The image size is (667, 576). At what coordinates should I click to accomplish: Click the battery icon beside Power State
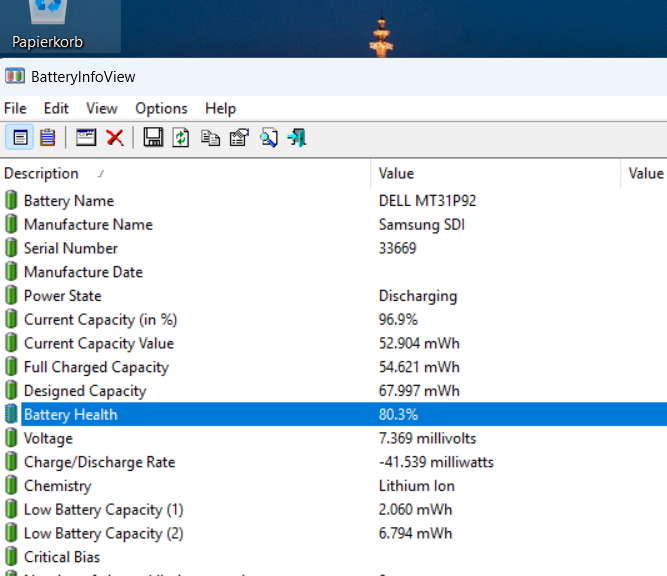click(11, 296)
